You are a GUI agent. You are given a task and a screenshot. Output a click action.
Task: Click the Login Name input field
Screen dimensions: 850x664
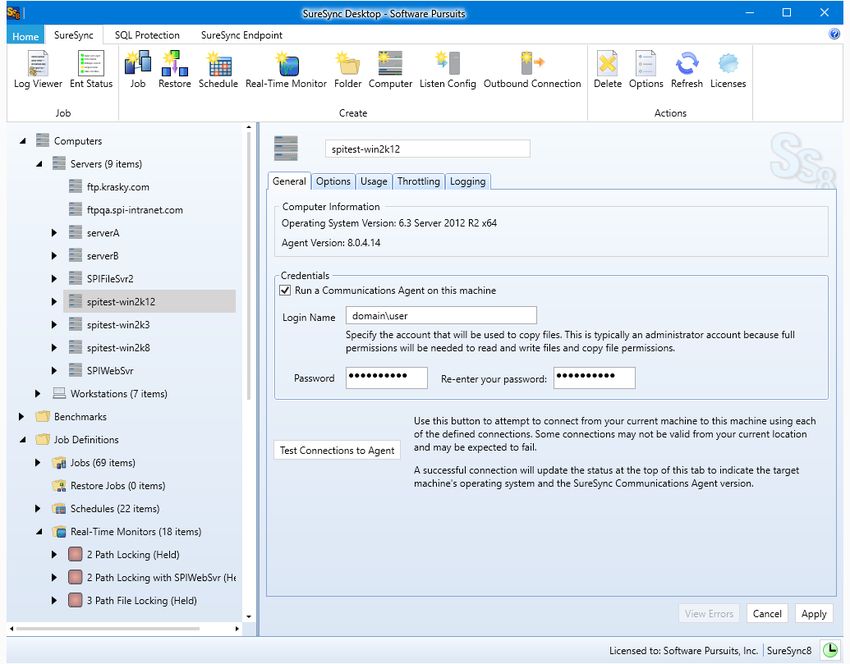(x=441, y=315)
